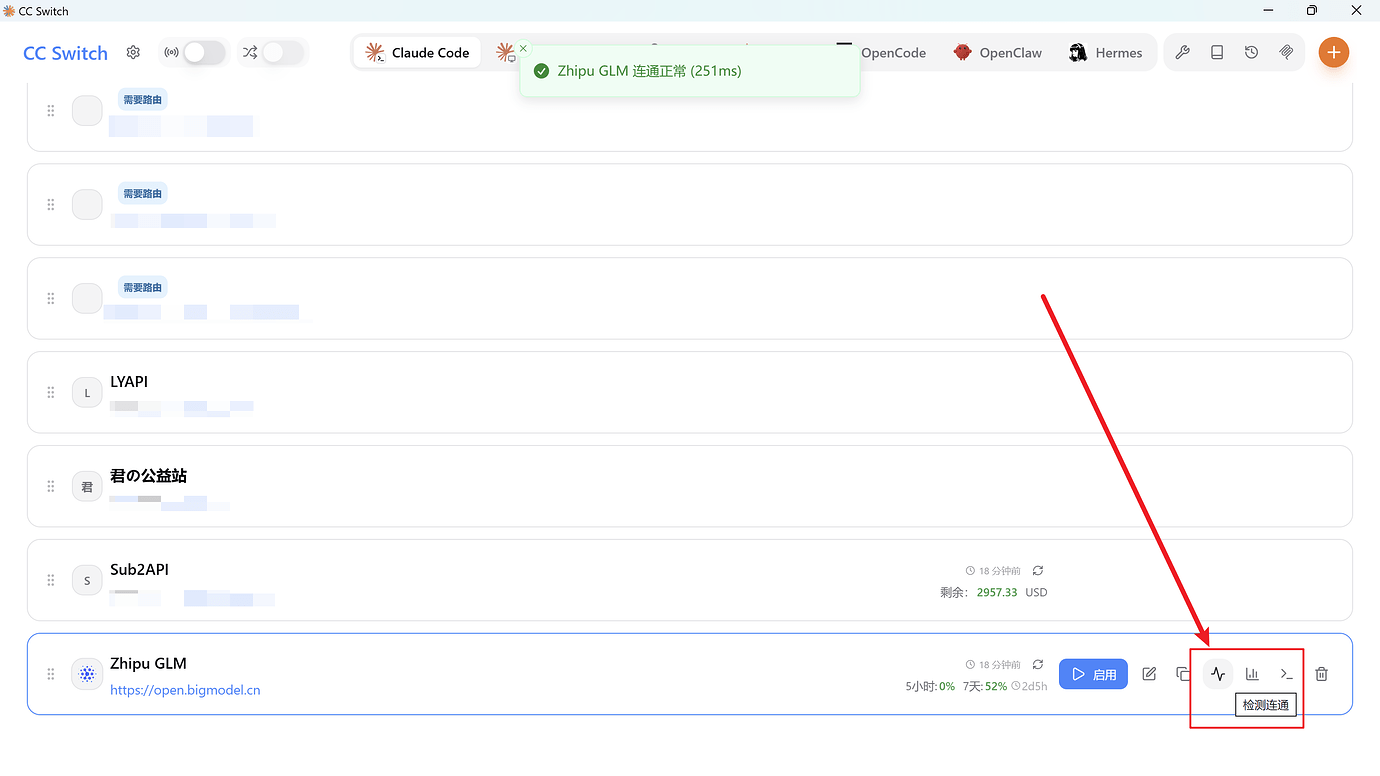Toggle the proxy switch next to the broadcast icon
This screenshot has width=1380, height=776.
point(204,53)
